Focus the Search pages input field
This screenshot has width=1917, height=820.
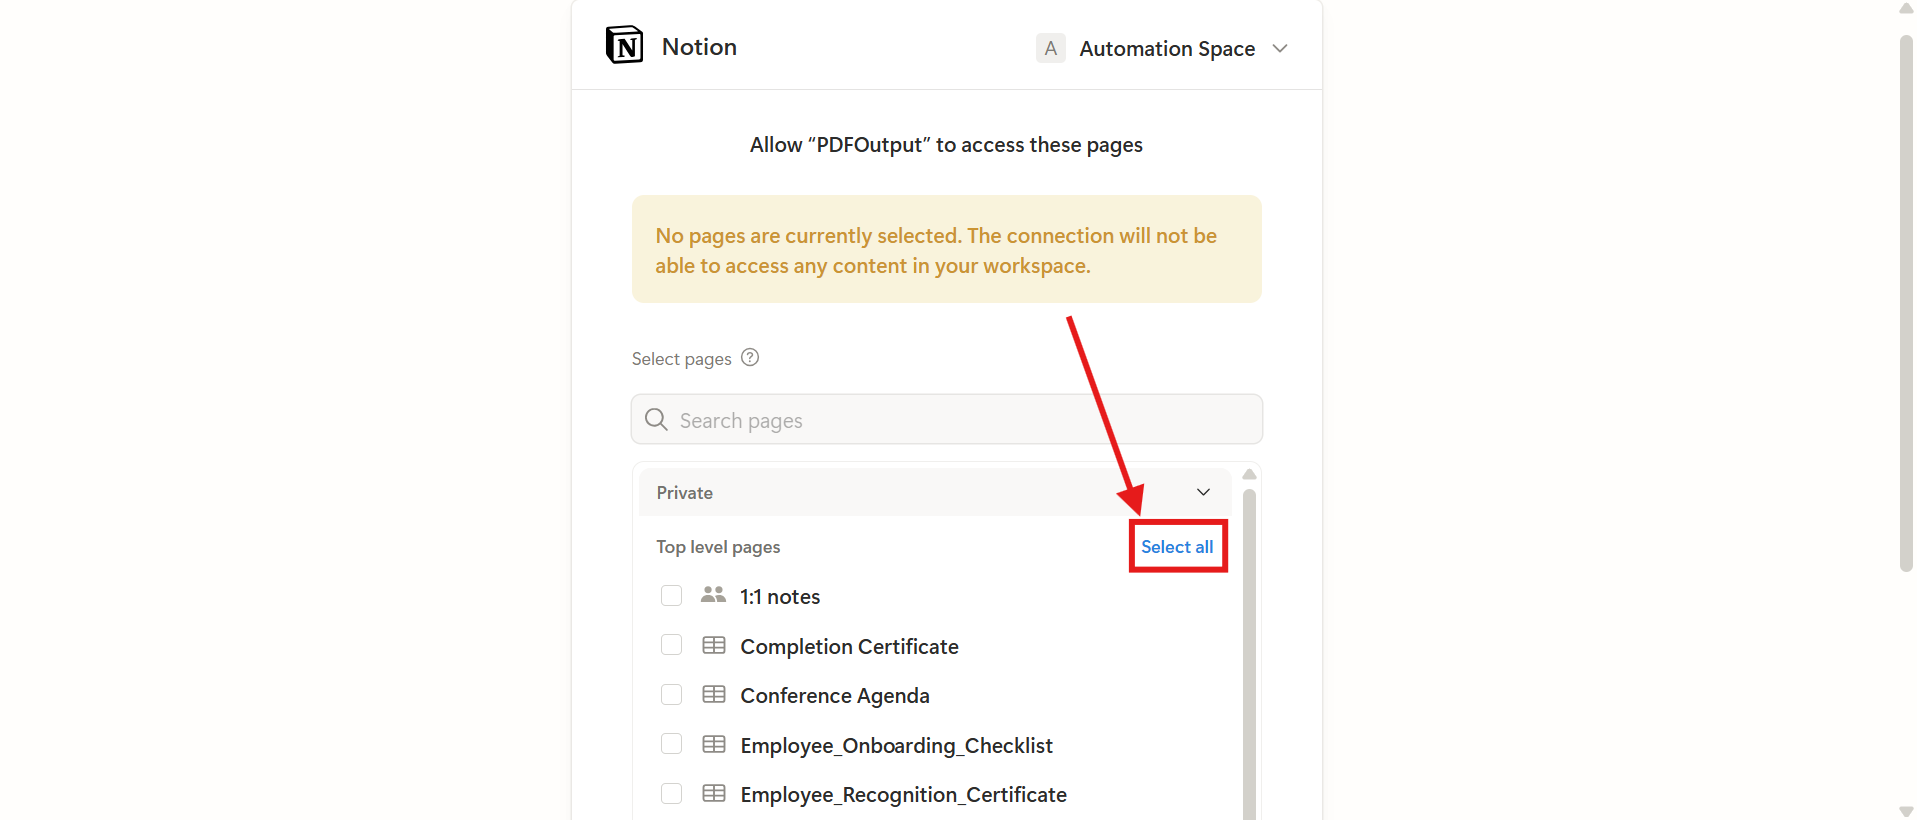pyautogui.click(x=960, y=420)
